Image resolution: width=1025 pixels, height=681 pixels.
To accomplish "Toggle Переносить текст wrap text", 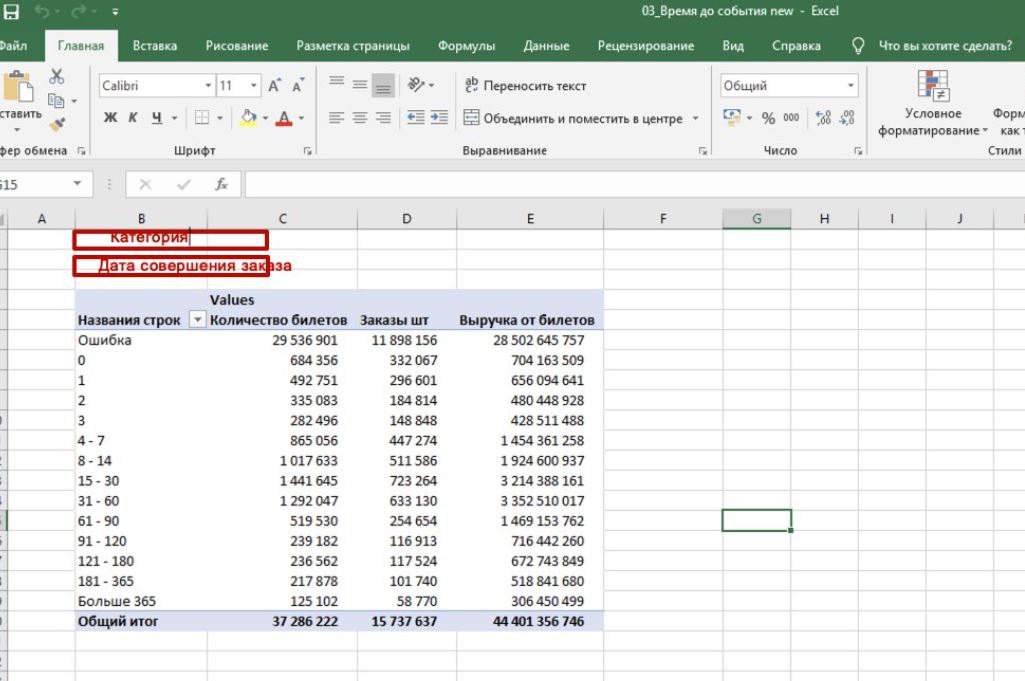I will click(526, 86).
